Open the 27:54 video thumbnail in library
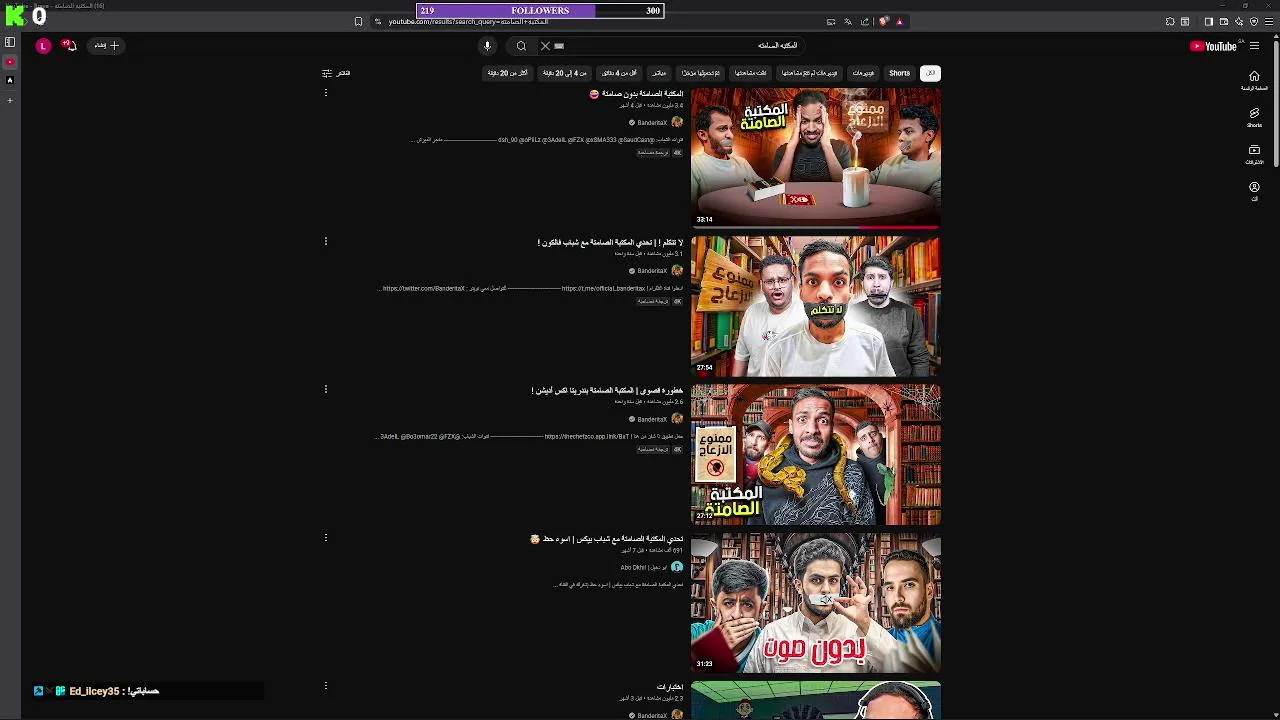 (x=815, y=306)
